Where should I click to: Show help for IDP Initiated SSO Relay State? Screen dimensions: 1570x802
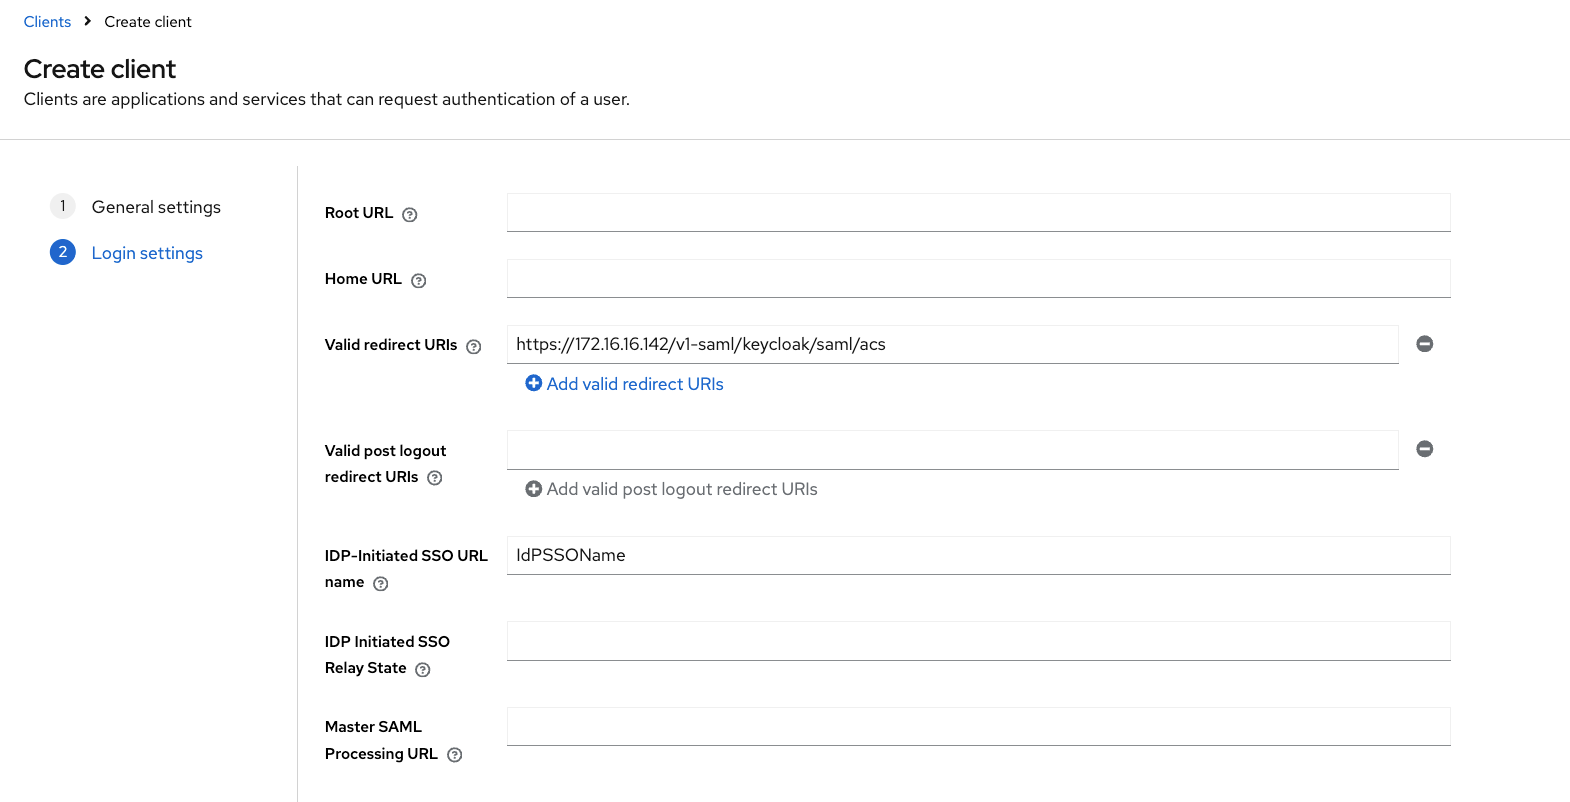422,669
